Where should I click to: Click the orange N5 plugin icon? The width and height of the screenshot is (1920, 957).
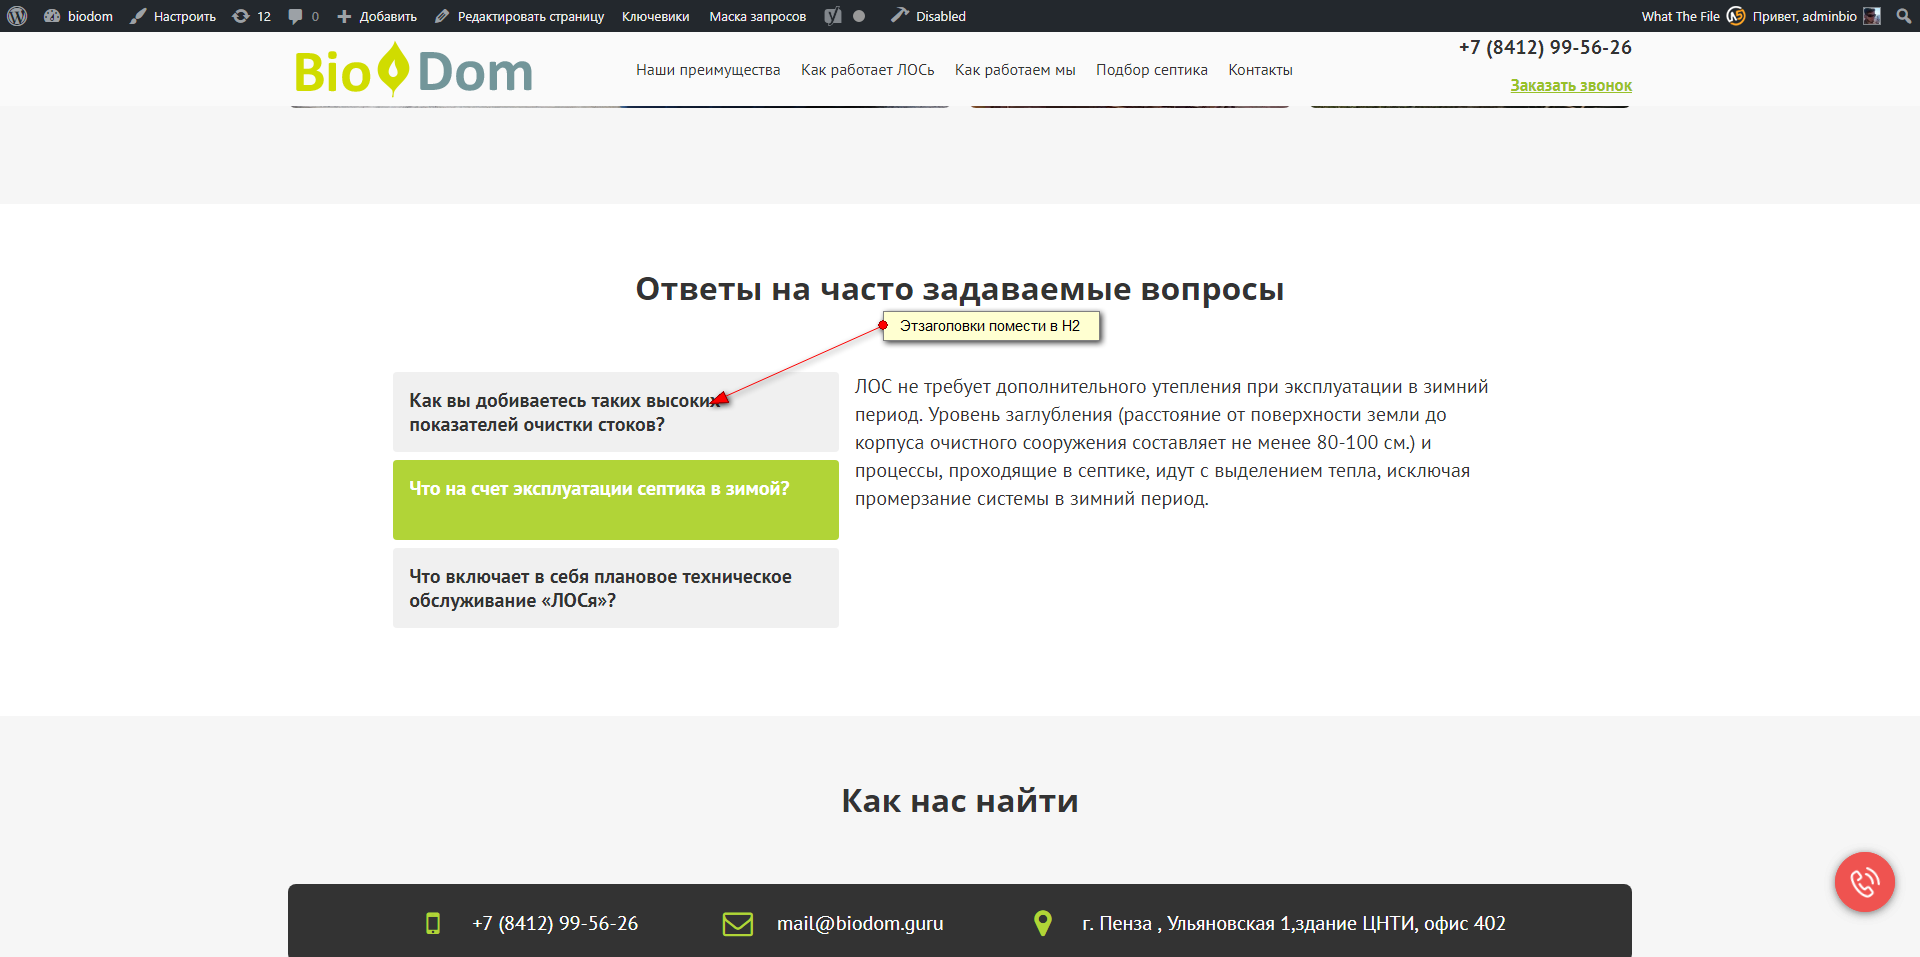(x=1736, y=16)
